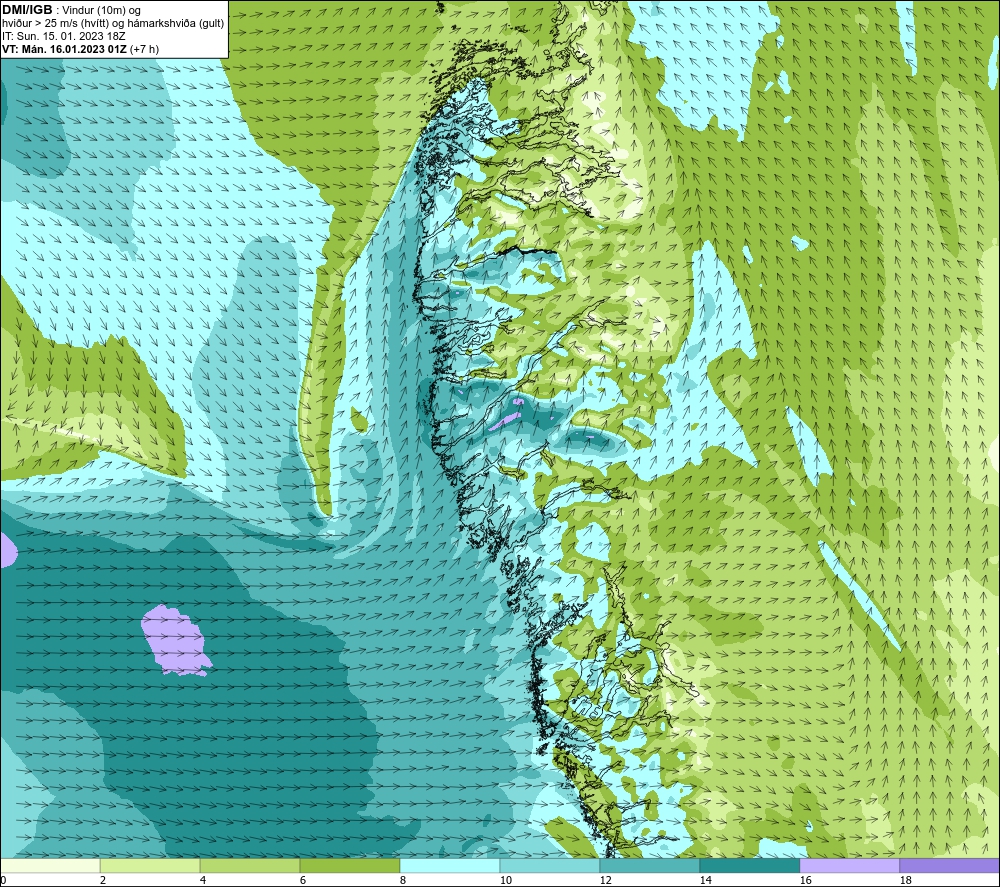Click the legend scale value "18"

[x=906, y=880]
